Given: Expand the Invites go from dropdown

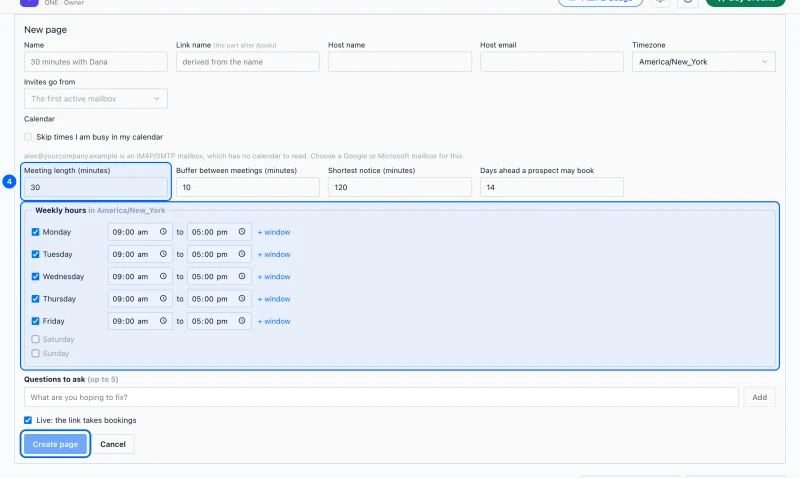Looking at the screenshot, I should coord(95,98).
